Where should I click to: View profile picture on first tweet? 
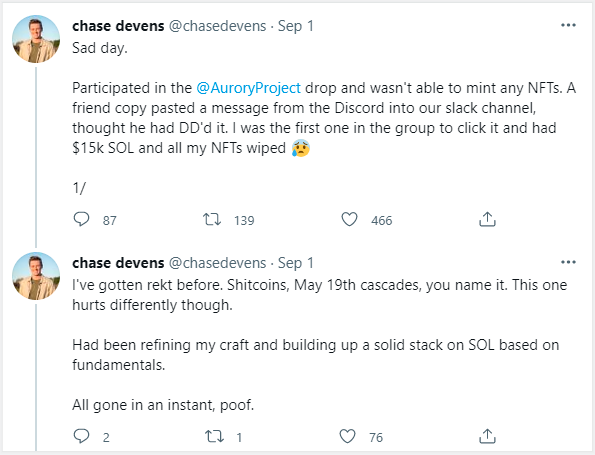click(36, 39)
